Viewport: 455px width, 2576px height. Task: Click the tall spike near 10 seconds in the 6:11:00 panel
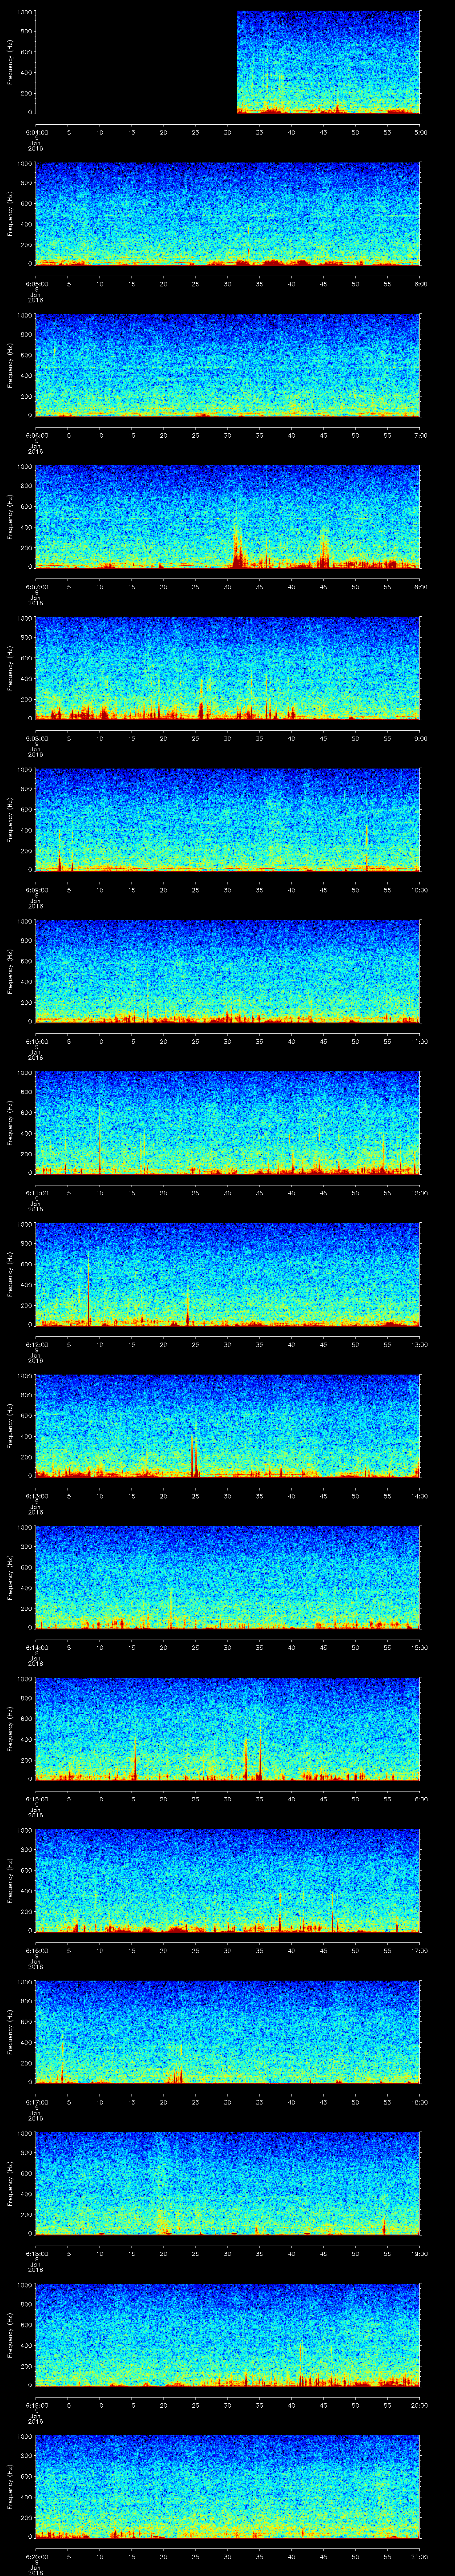point(100,1140)
